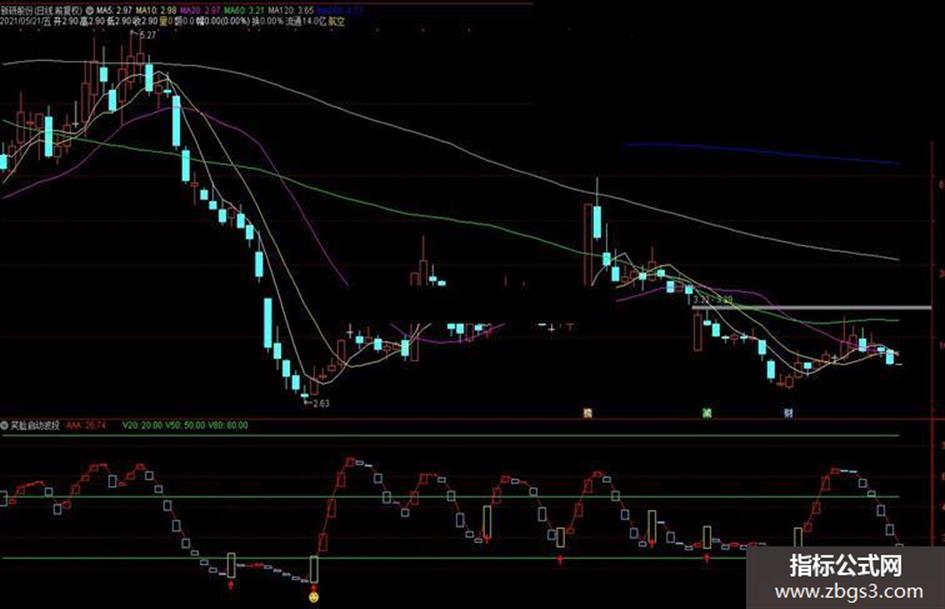Click the stock name title text
The image size is (945, 609).
click(41, 11)
